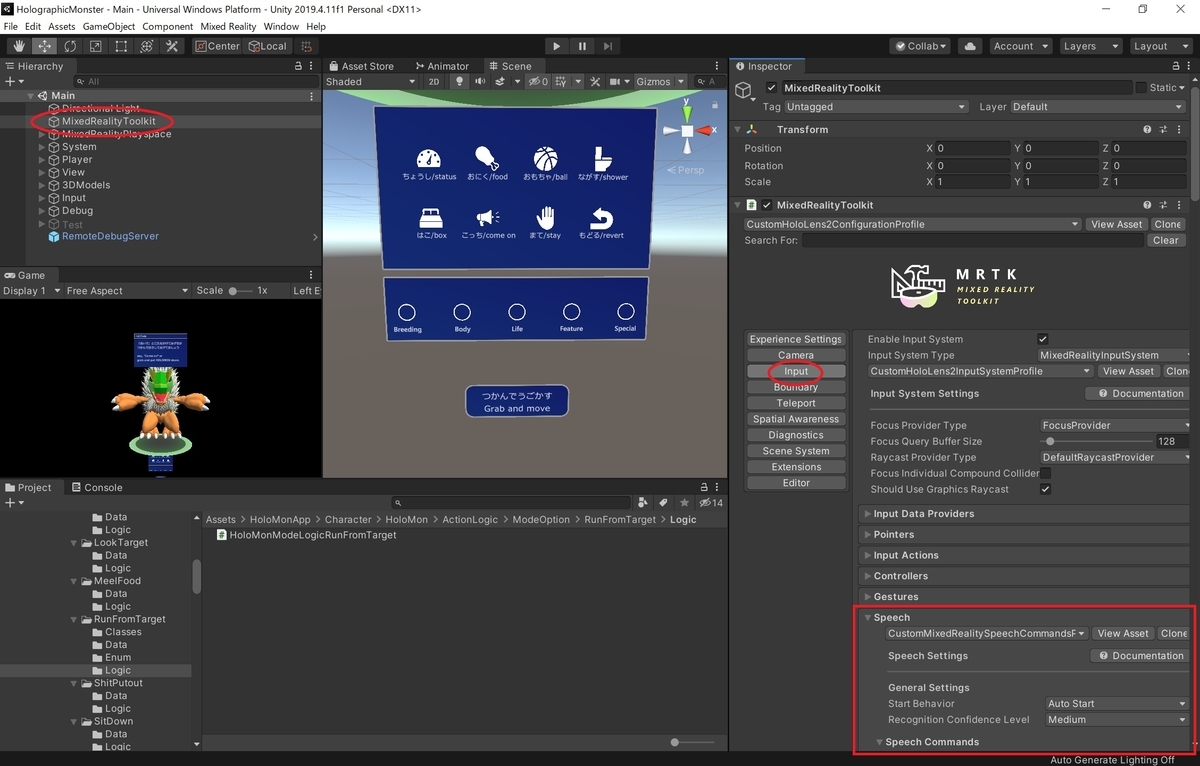
Task: Click the つかんでうごかす Grab and move button
Action: (517, 401)
